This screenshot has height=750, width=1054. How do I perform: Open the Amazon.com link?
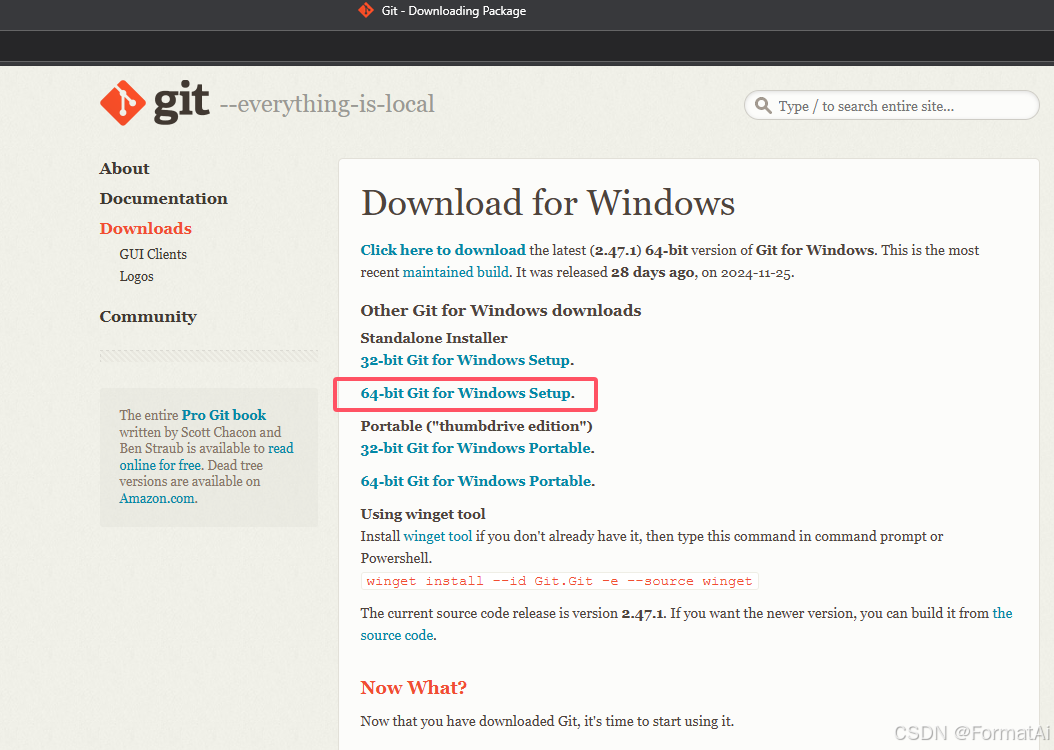coord(157,499)
